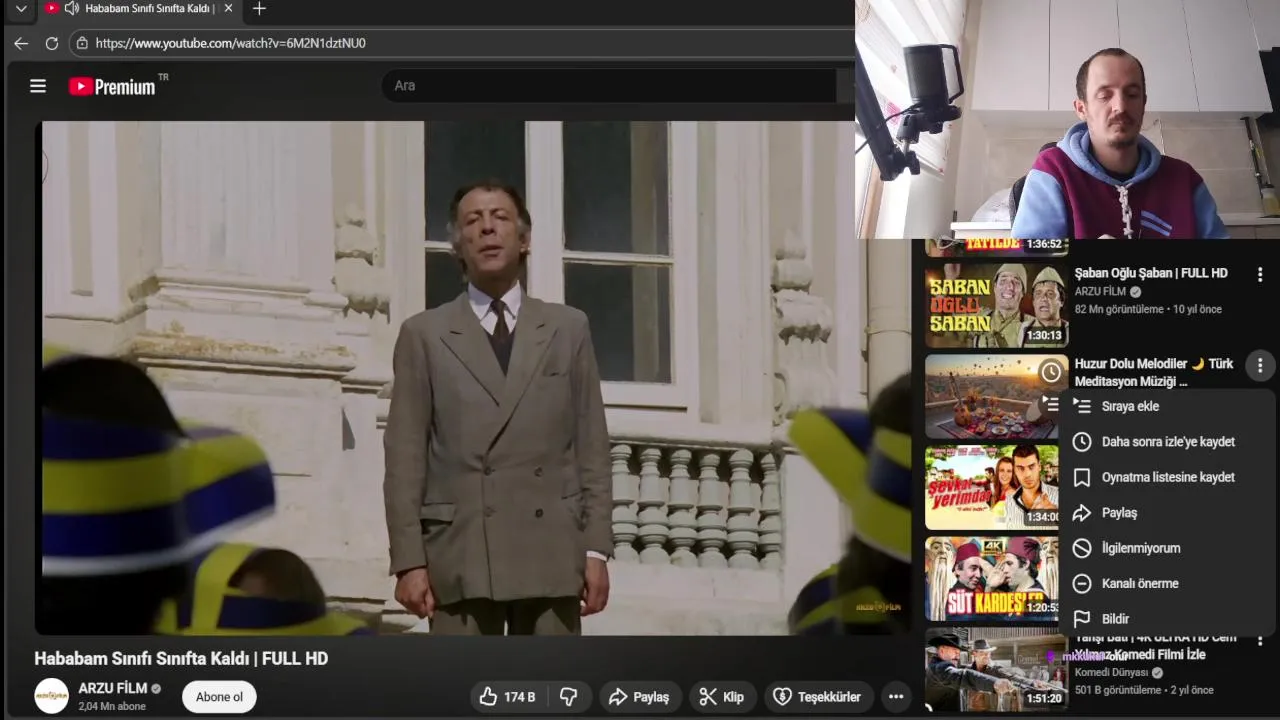This screenshot has width=1280, height=720.
Task: Click 501 B görüntüleme text
Action: 1118,690
